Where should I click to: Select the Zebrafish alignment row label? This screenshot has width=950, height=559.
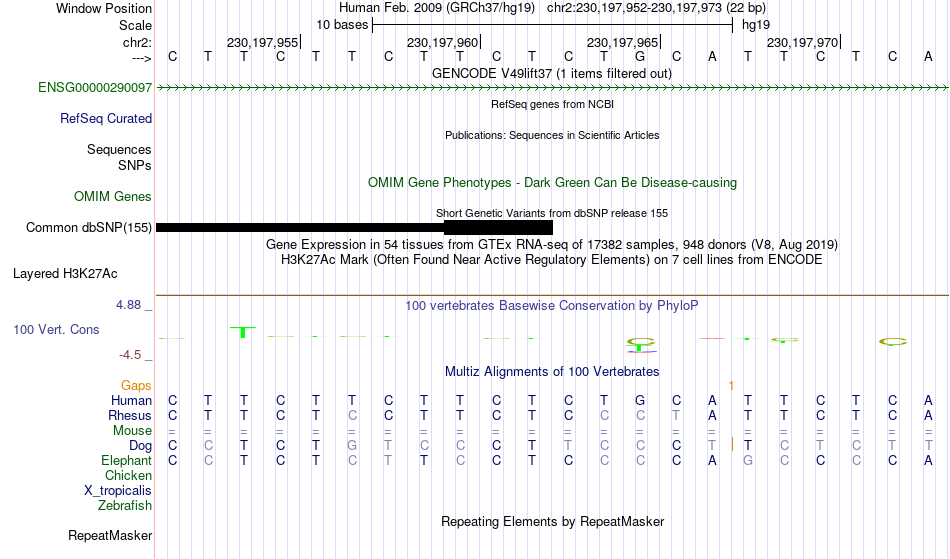(125, 506)
